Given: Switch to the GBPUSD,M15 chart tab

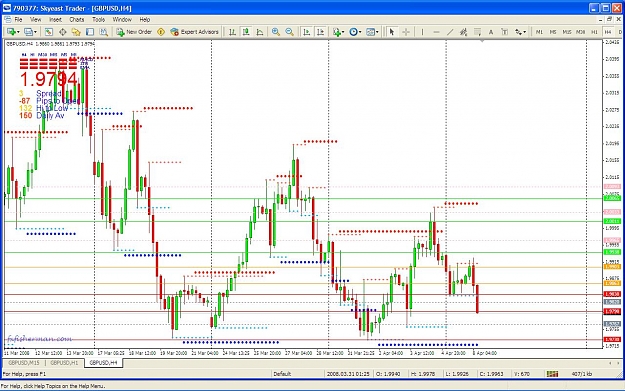Looking at the screenshot, I should tap(24, 363).
